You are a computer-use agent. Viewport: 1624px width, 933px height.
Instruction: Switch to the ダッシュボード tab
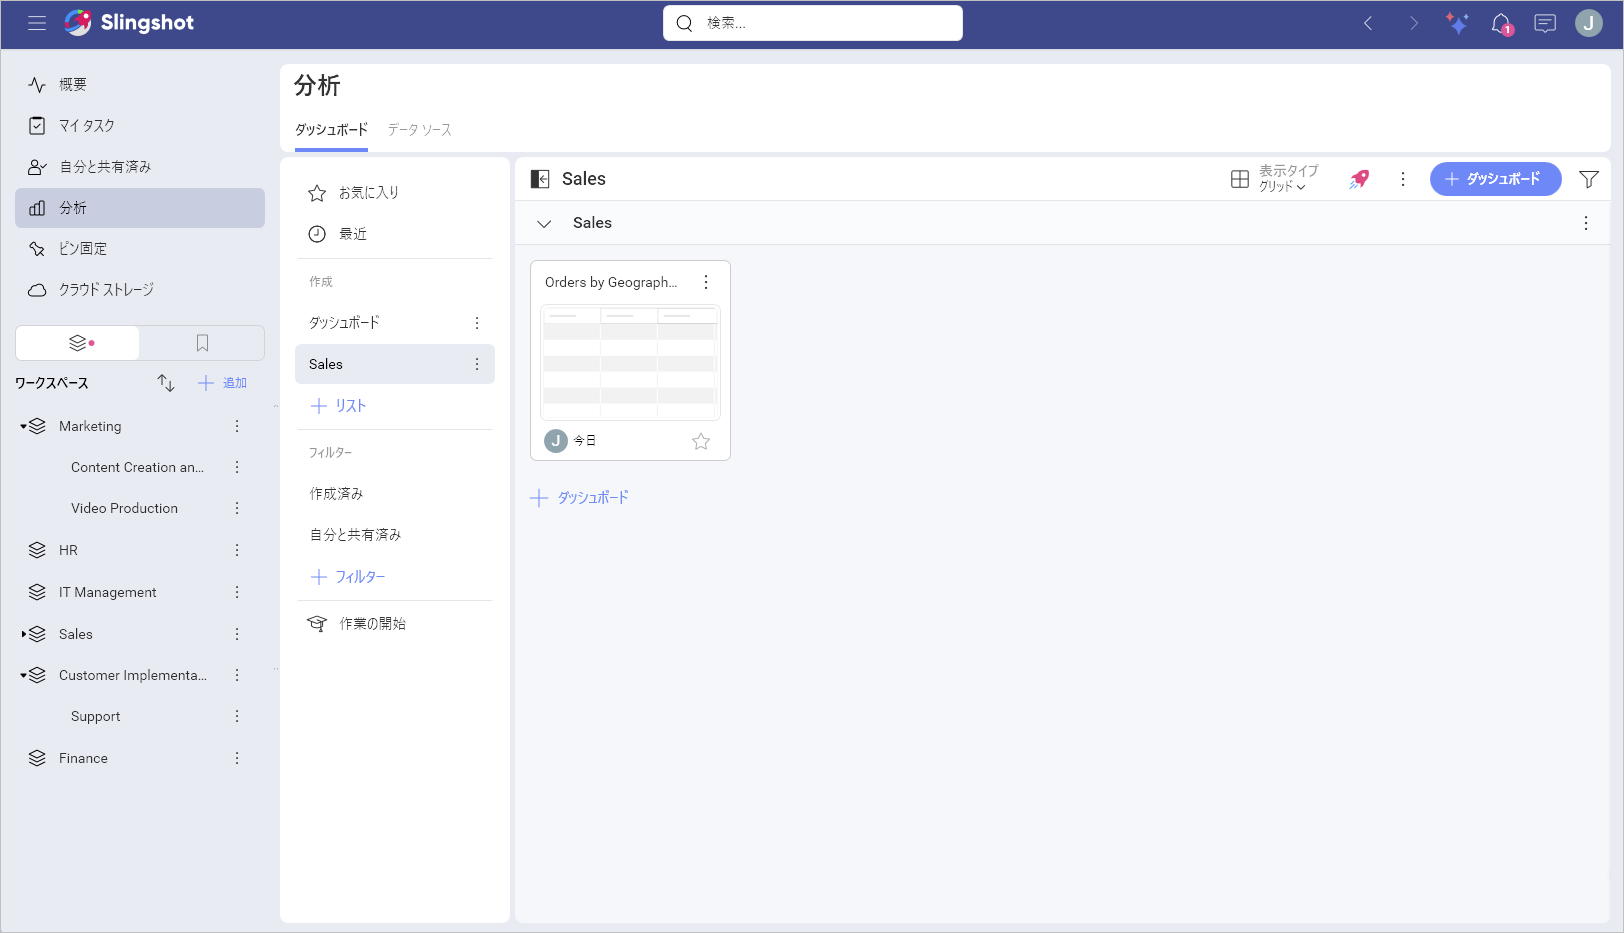331,130
